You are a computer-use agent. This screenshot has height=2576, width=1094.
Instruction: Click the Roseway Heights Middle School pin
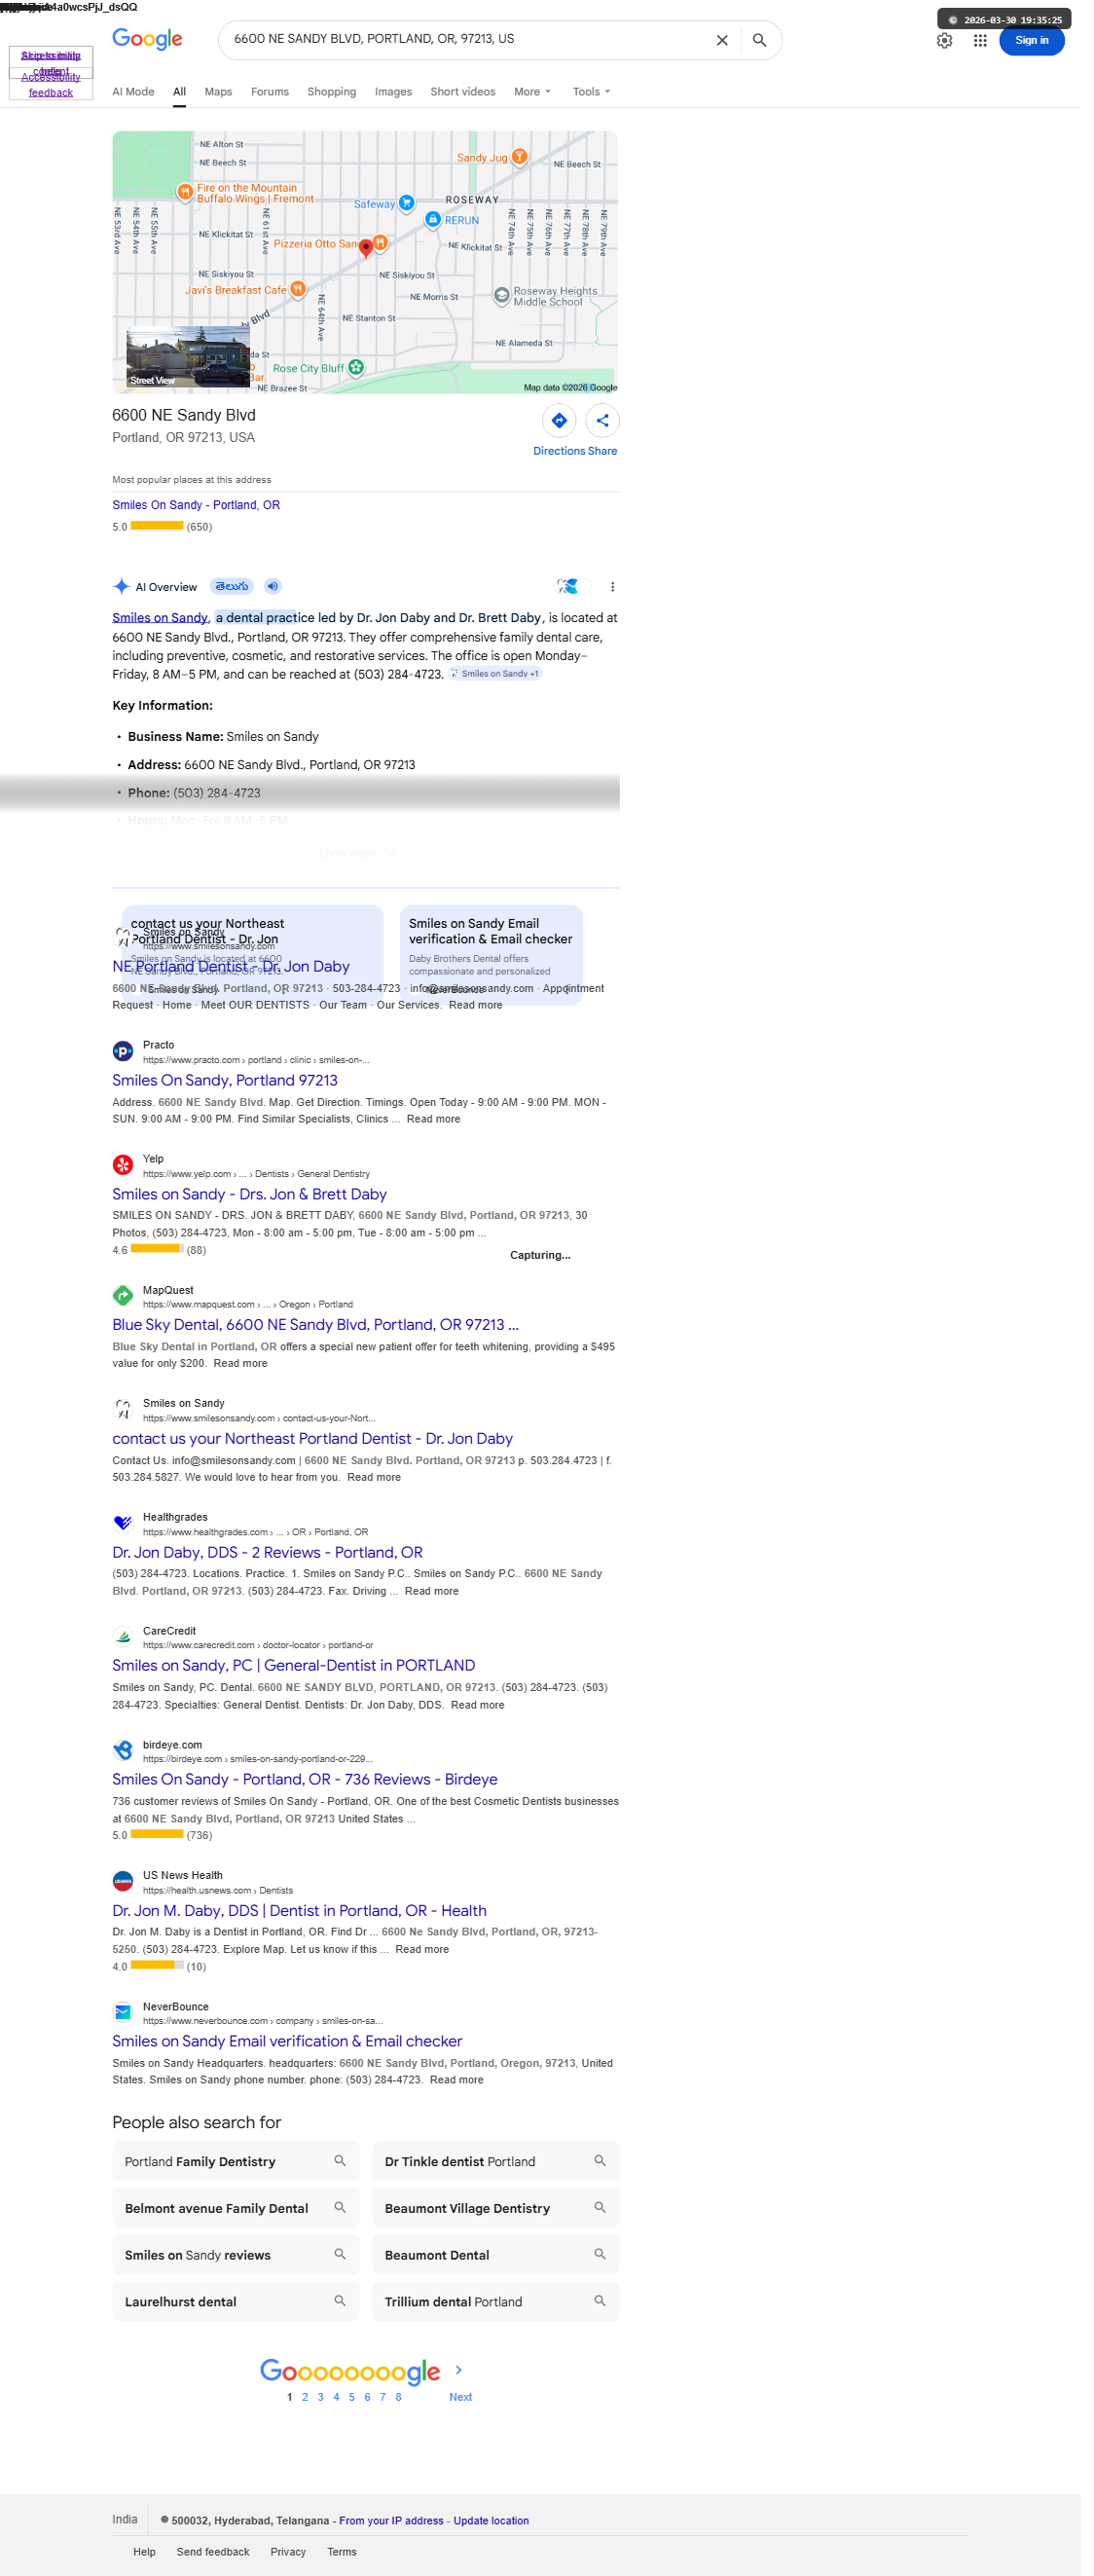(x=502, y=295)
